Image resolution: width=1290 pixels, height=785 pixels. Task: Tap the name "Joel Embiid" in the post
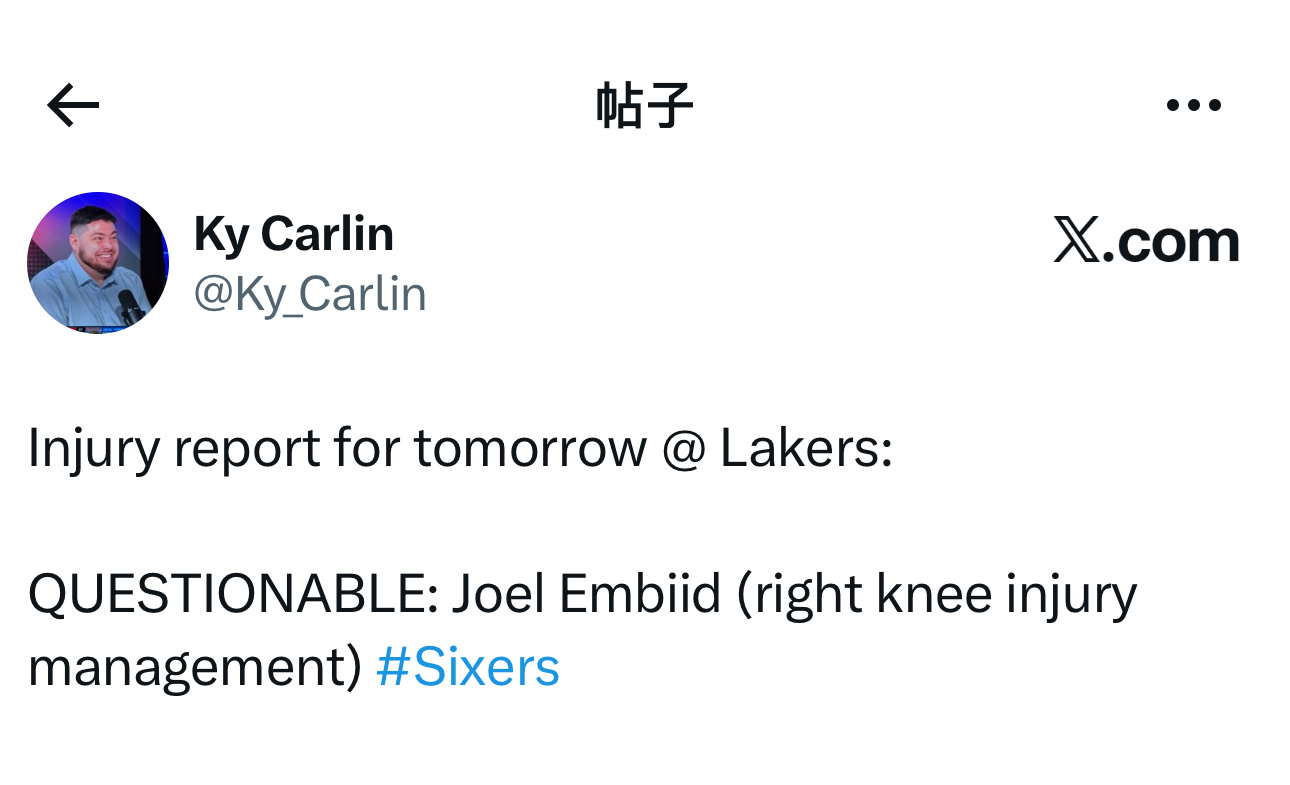coord(586,595)
